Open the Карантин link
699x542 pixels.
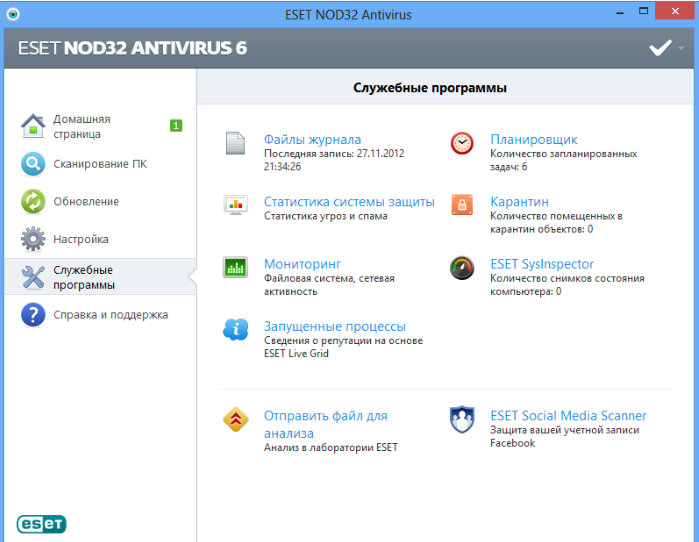pos(519,202)
